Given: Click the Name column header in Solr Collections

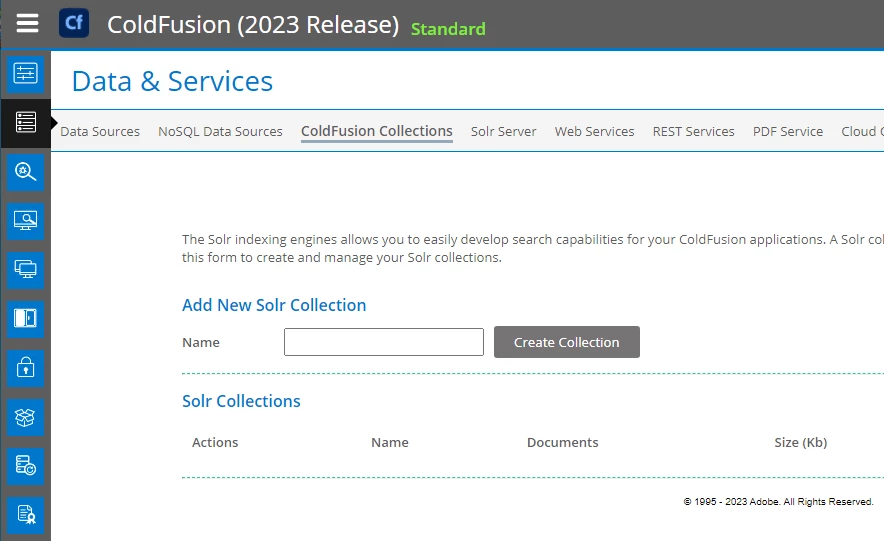Looking at the screenshot, I should click(390, 442).
